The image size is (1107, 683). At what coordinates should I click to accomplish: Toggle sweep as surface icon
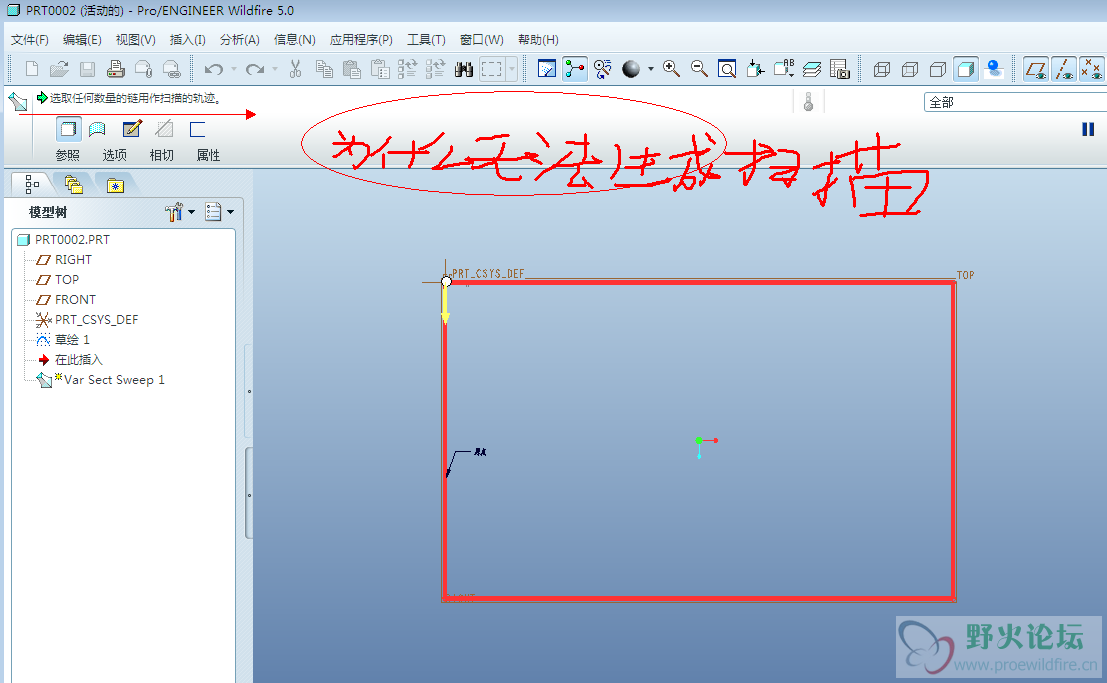coord(97,129)
